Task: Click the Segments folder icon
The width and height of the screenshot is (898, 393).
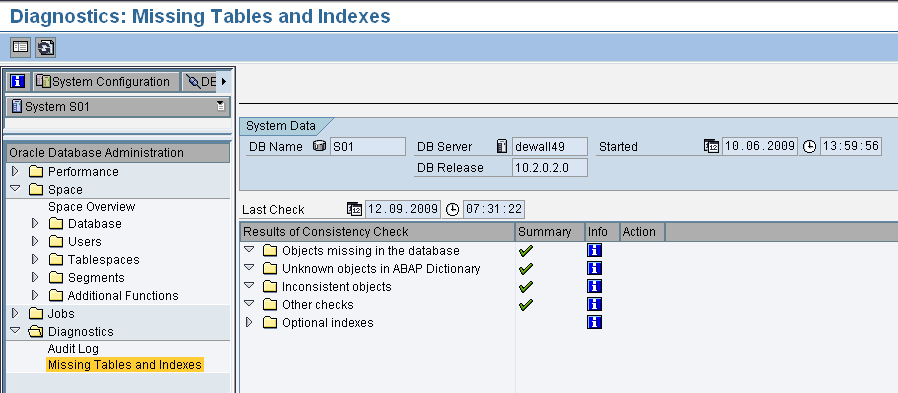Action: pos(56,277)
